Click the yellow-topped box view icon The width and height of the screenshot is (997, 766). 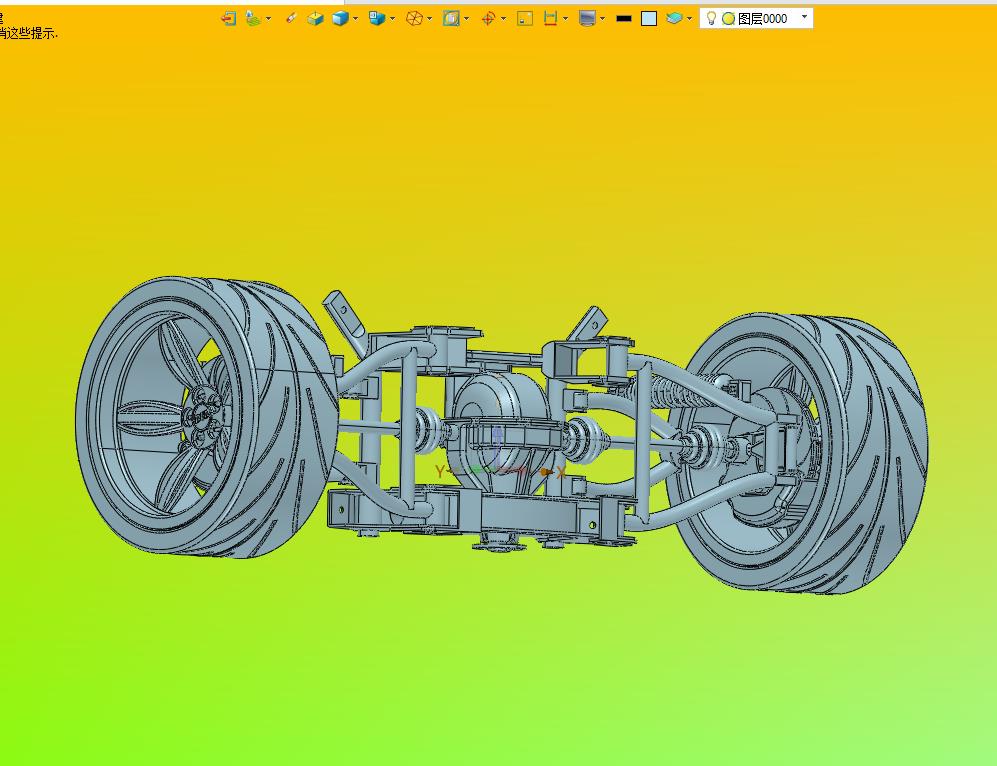coord(315,18)
